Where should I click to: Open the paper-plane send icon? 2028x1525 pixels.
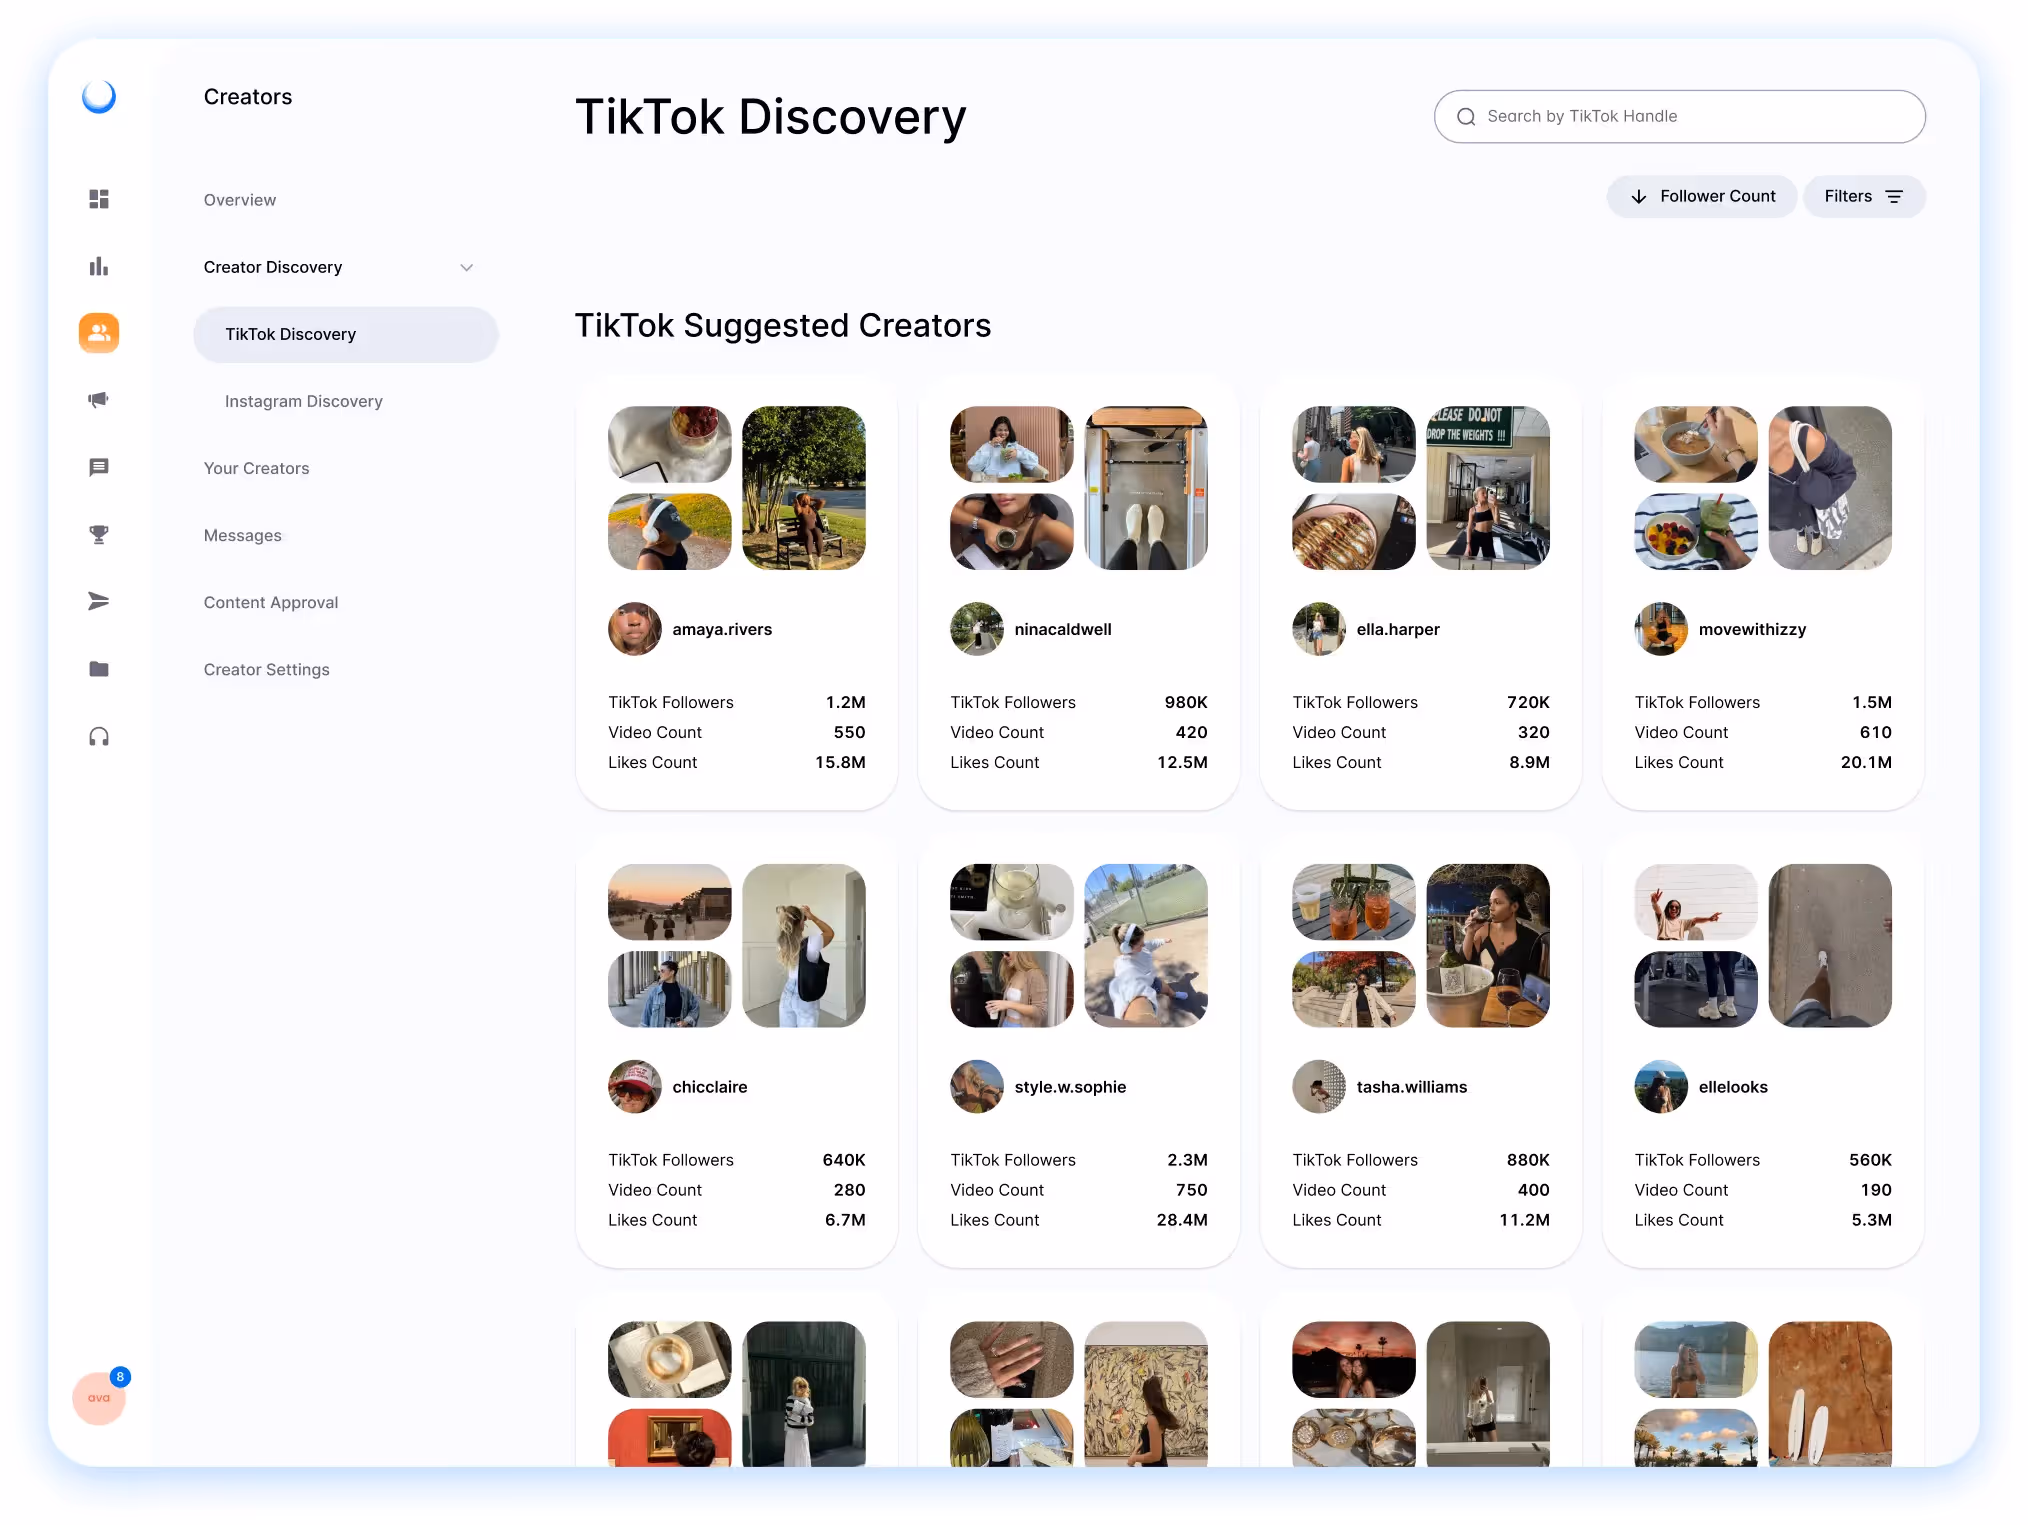(x=98, y=601)
